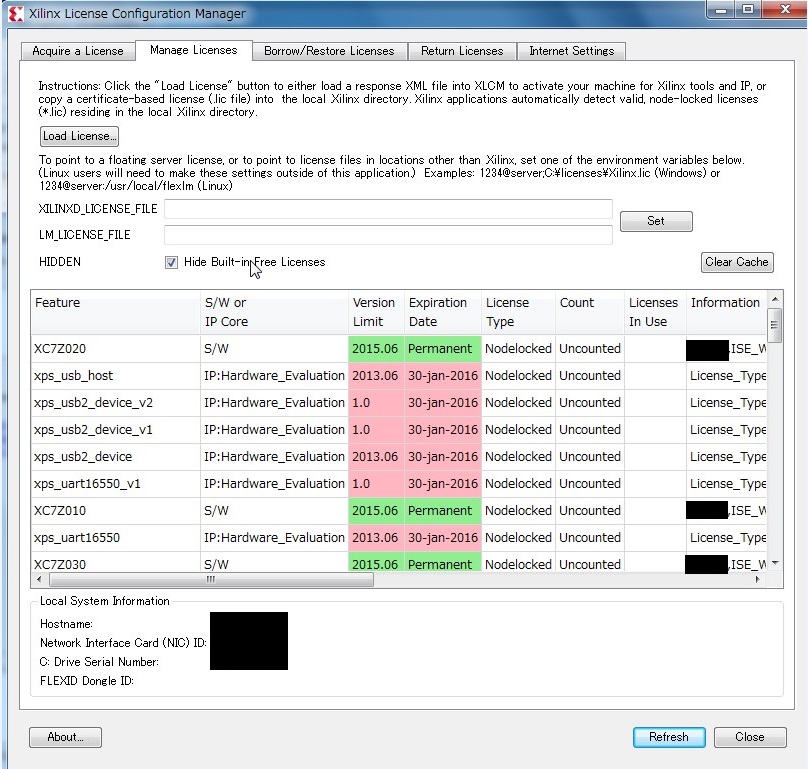Open the Internet Settings tab
The height and width of the screenshot is (769, 808).
click(571, 51)
